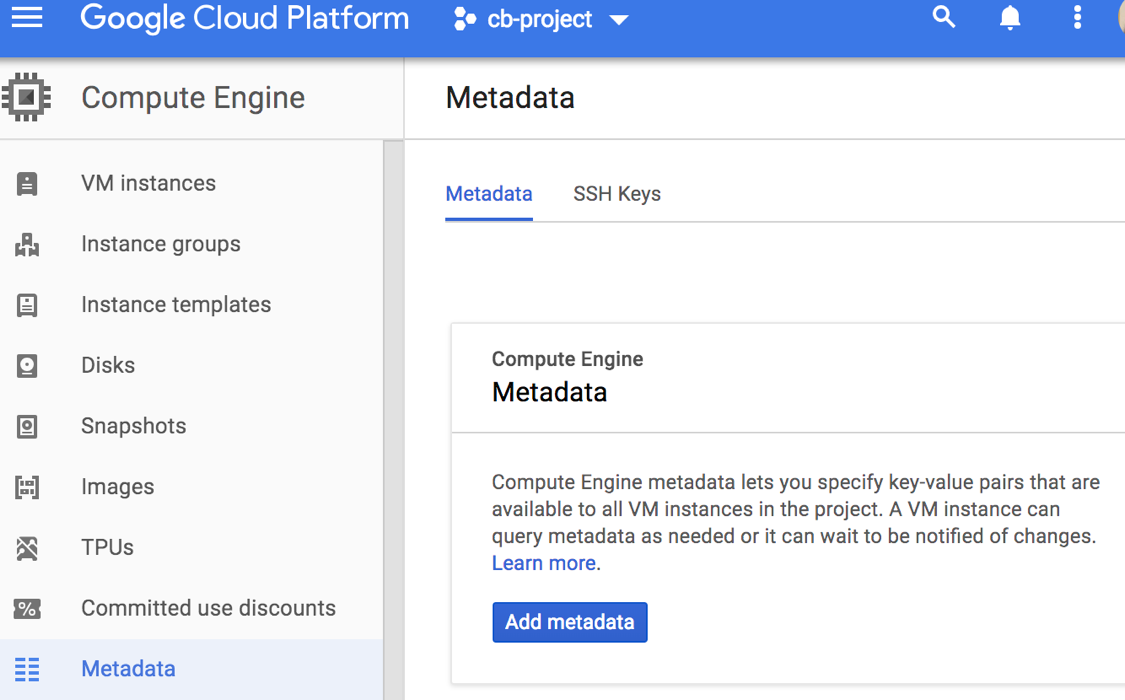1125x700 pixels.
Task: Click the Images icon
Action: point(27,488)
